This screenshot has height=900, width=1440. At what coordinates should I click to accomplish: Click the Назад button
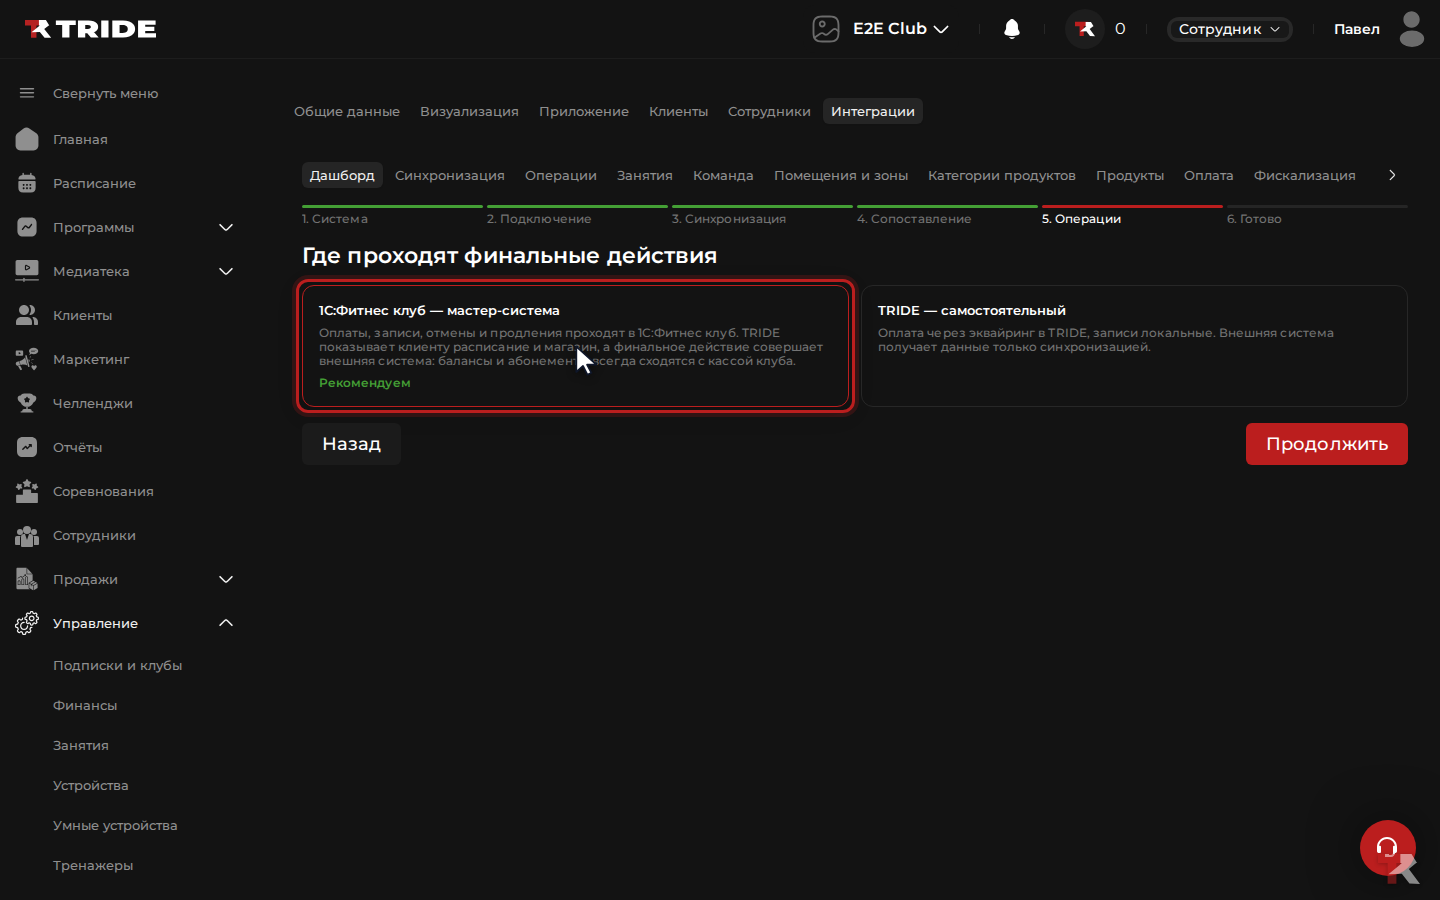coord(352,444)
